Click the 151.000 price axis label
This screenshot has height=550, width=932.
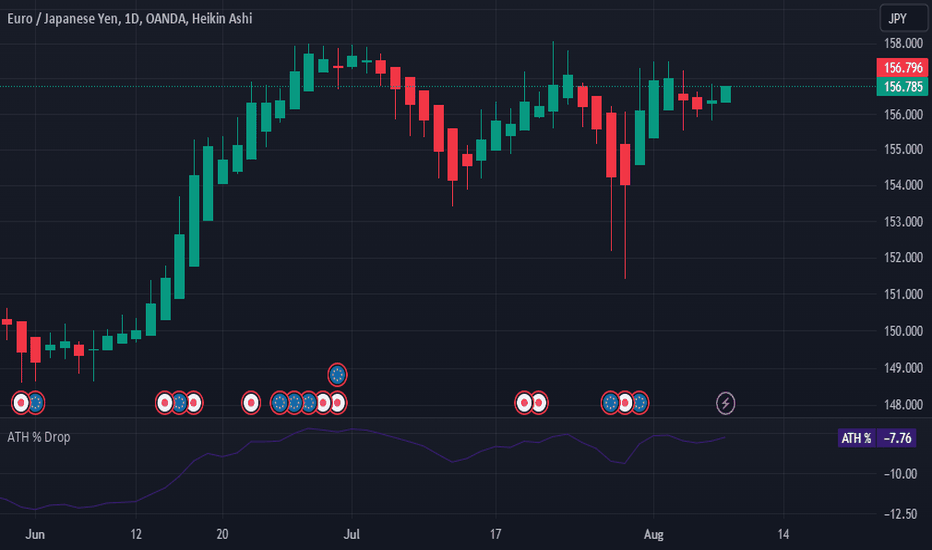pyautogui.click(x=903, y=294)
